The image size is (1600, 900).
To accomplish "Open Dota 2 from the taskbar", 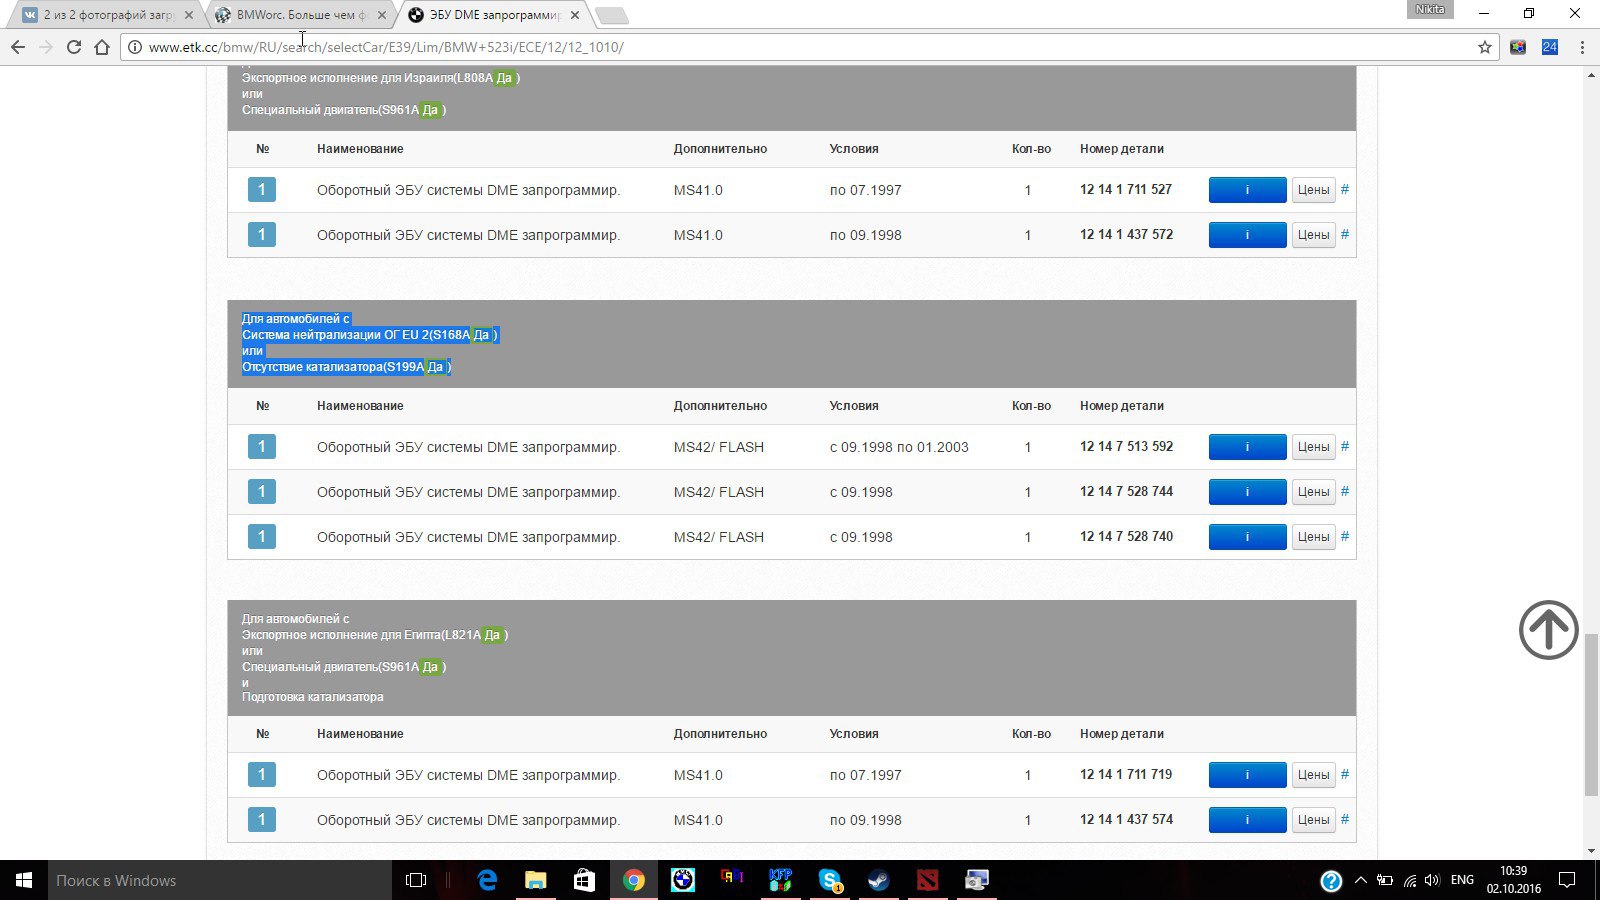I will pyautogui.click(x=928, y=880).
